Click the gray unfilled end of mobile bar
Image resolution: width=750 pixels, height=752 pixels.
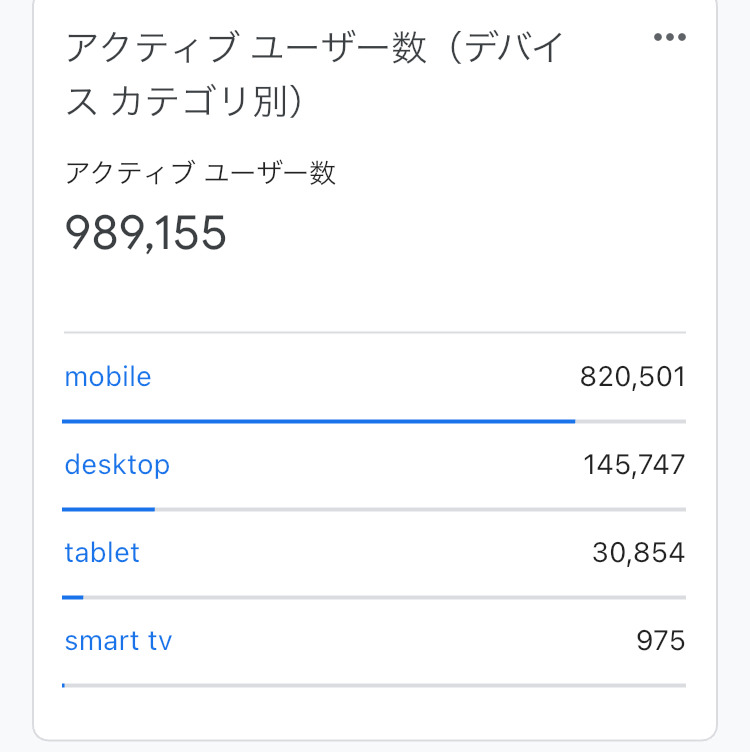point(630,421)
